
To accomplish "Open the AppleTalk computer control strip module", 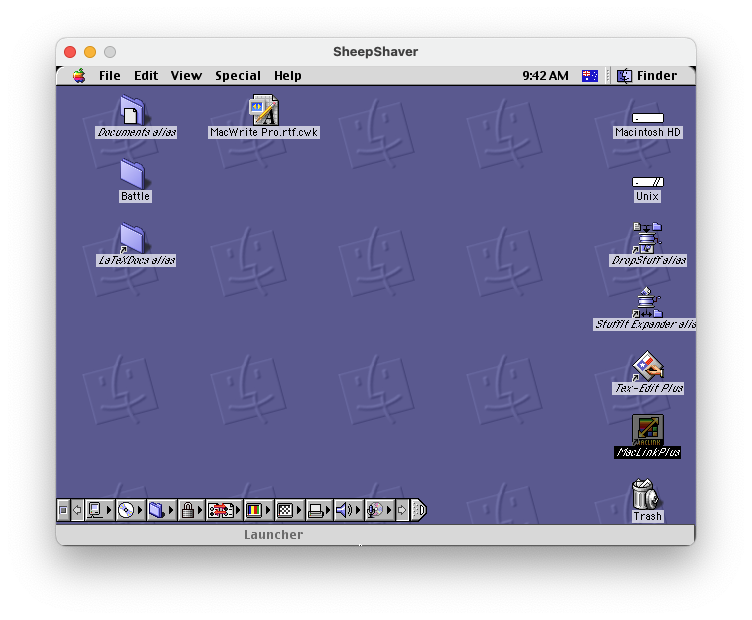I will pos(99,510).
